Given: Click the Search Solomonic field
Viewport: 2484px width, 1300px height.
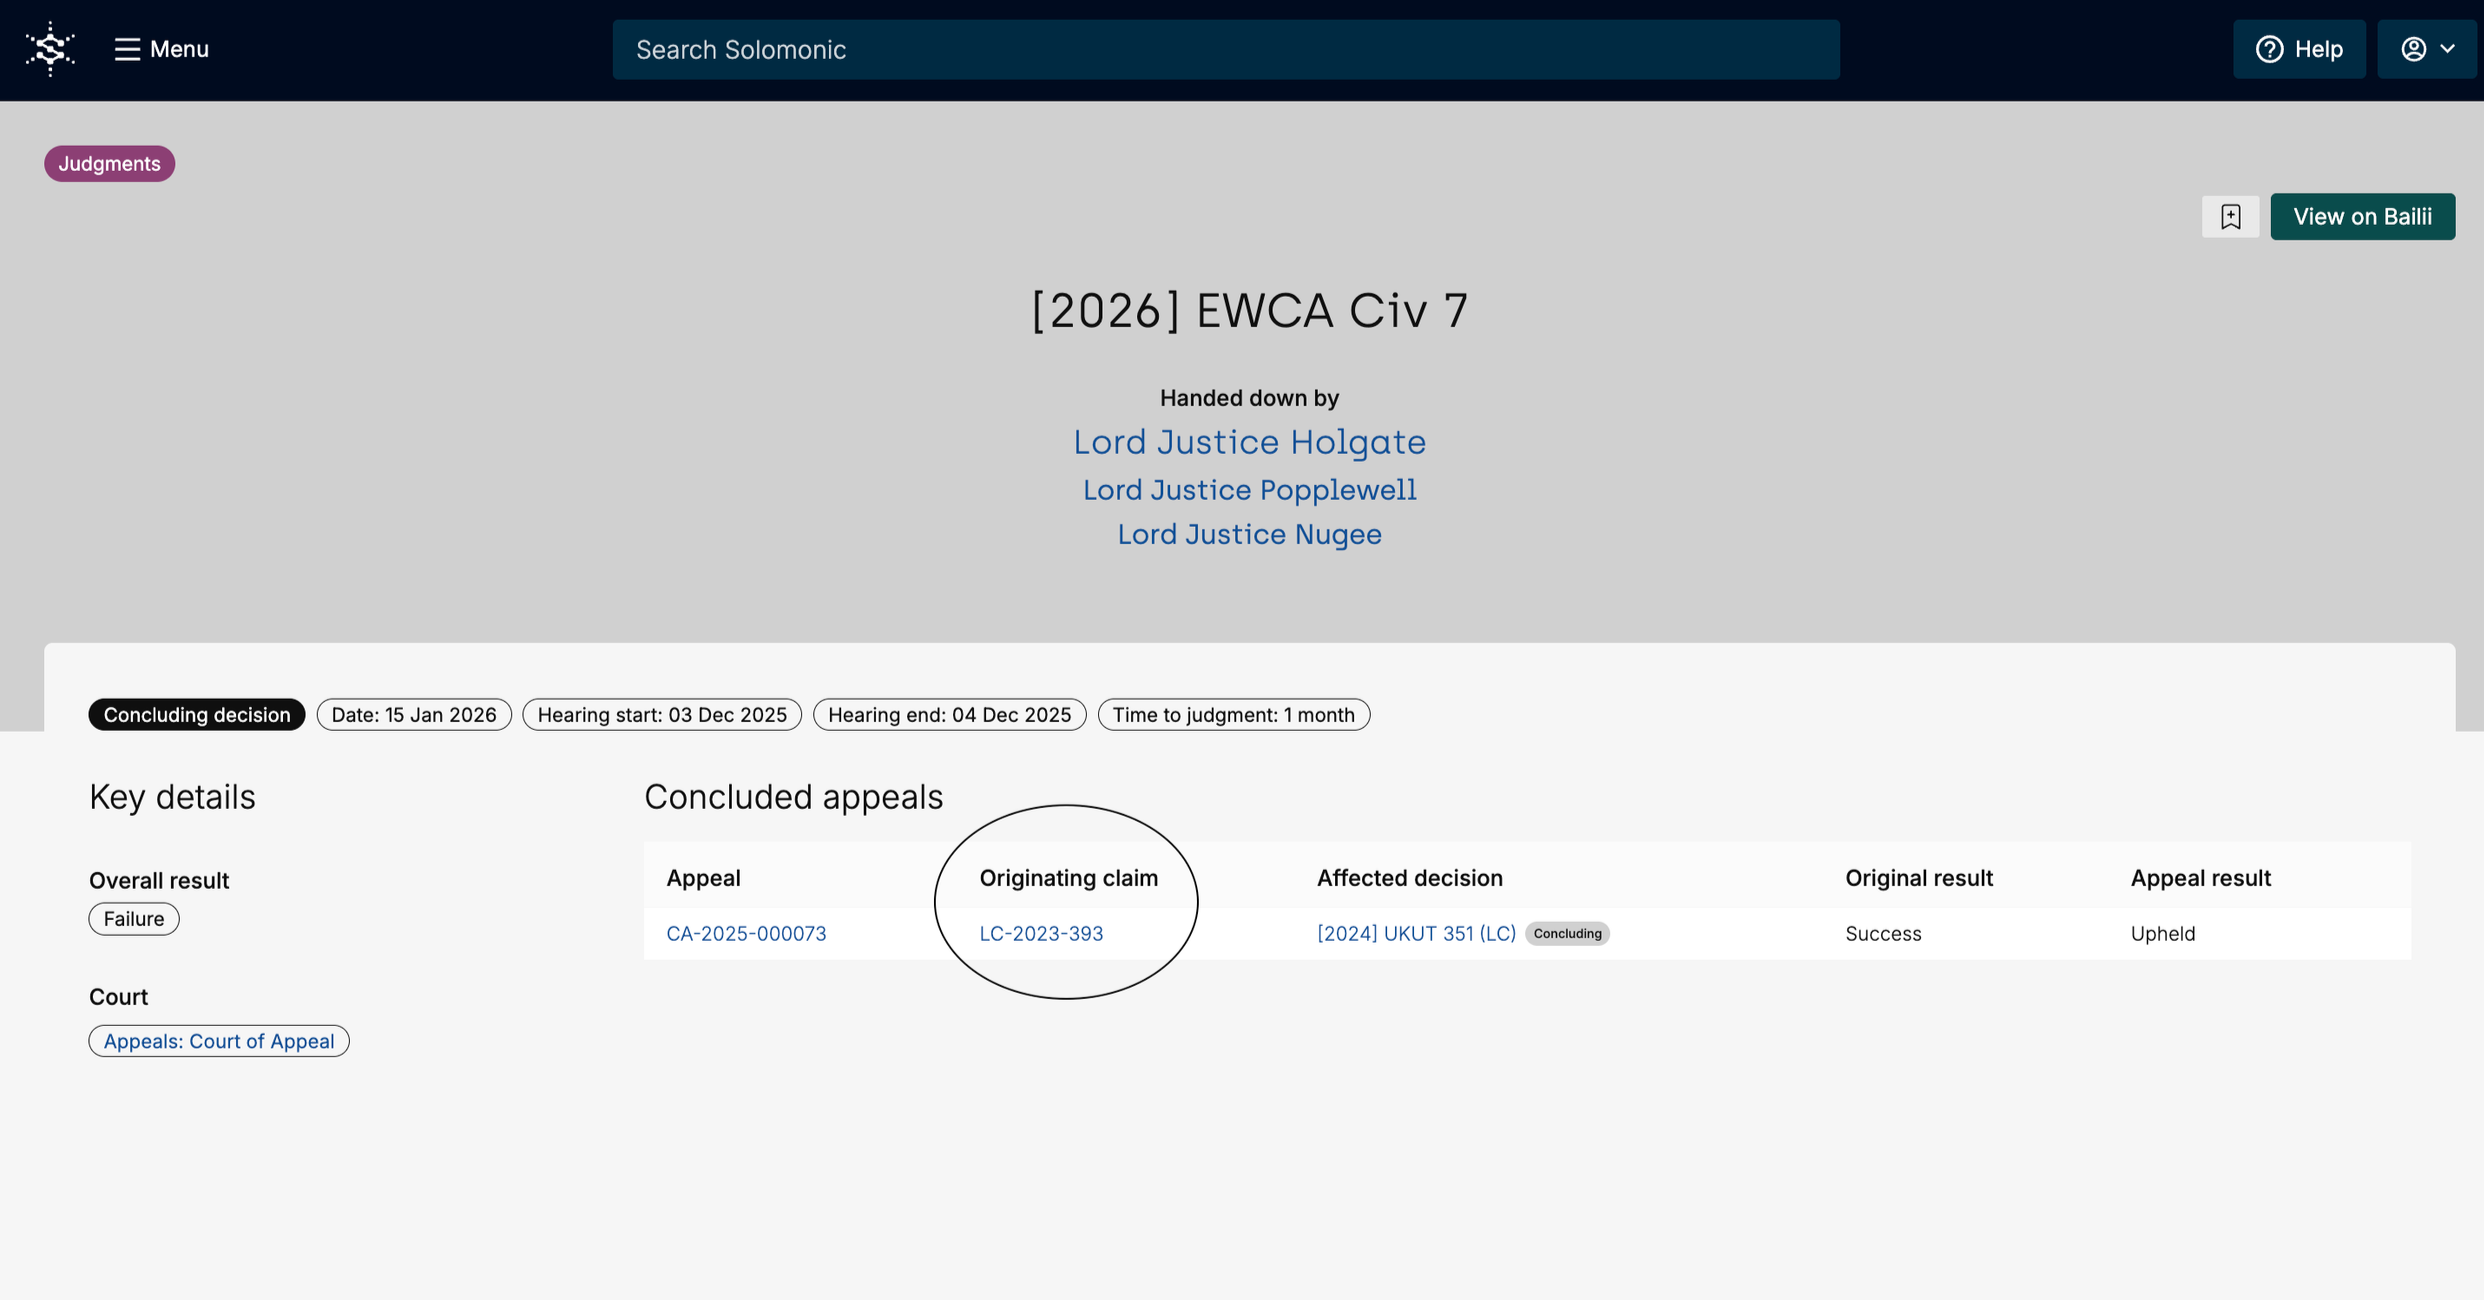Looking at the screenshot, I should (1225, 49).
